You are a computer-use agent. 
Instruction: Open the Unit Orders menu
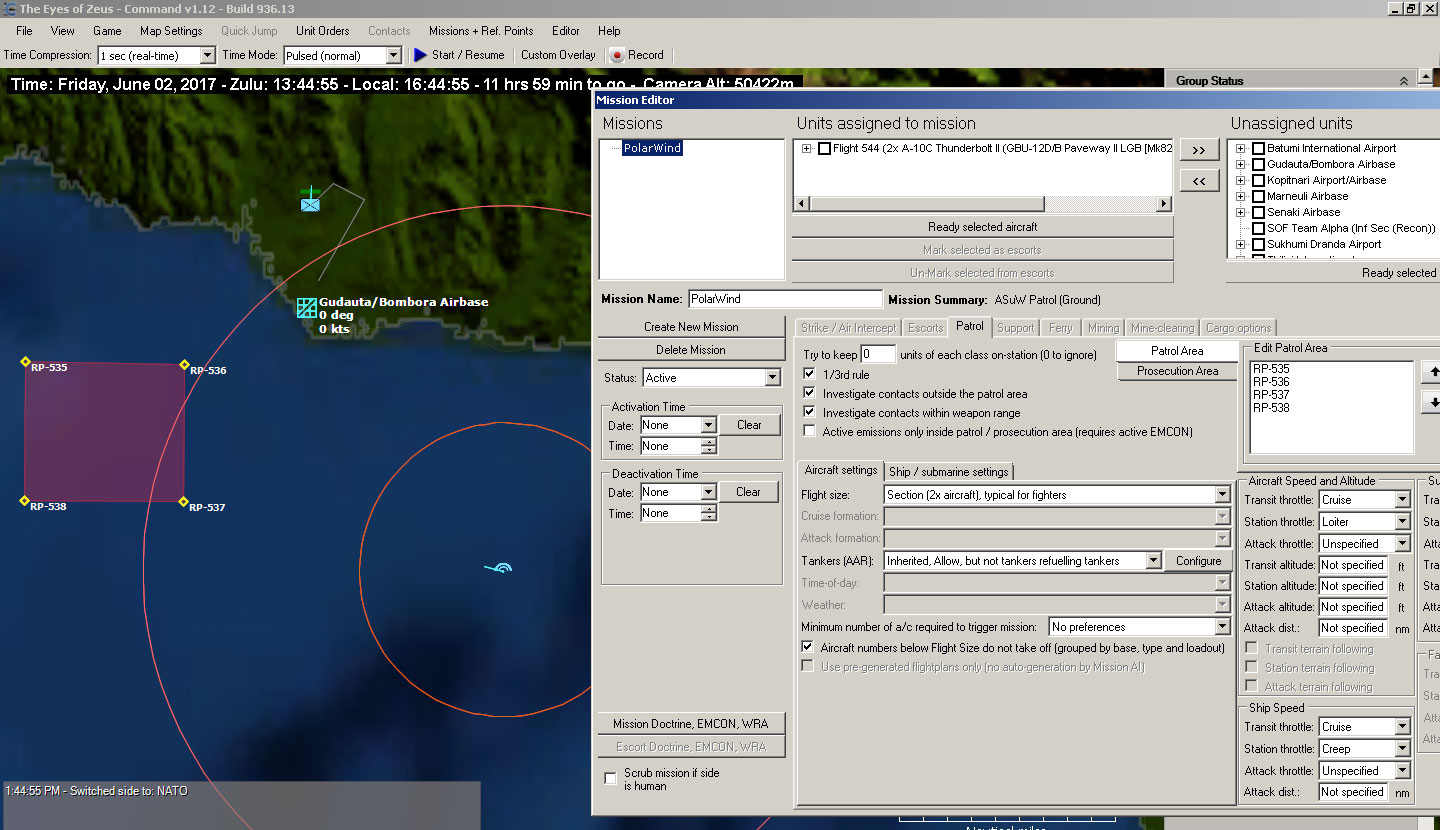323,31
